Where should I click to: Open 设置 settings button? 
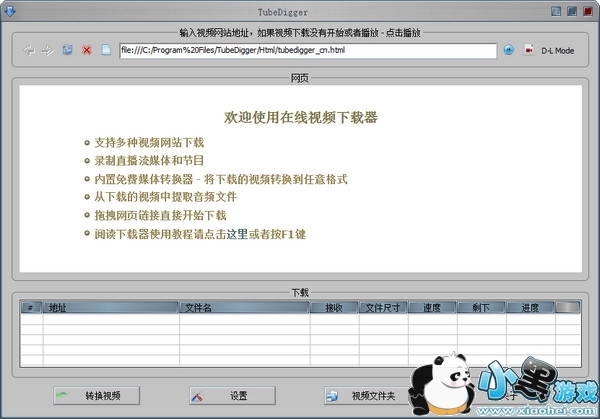232,395
